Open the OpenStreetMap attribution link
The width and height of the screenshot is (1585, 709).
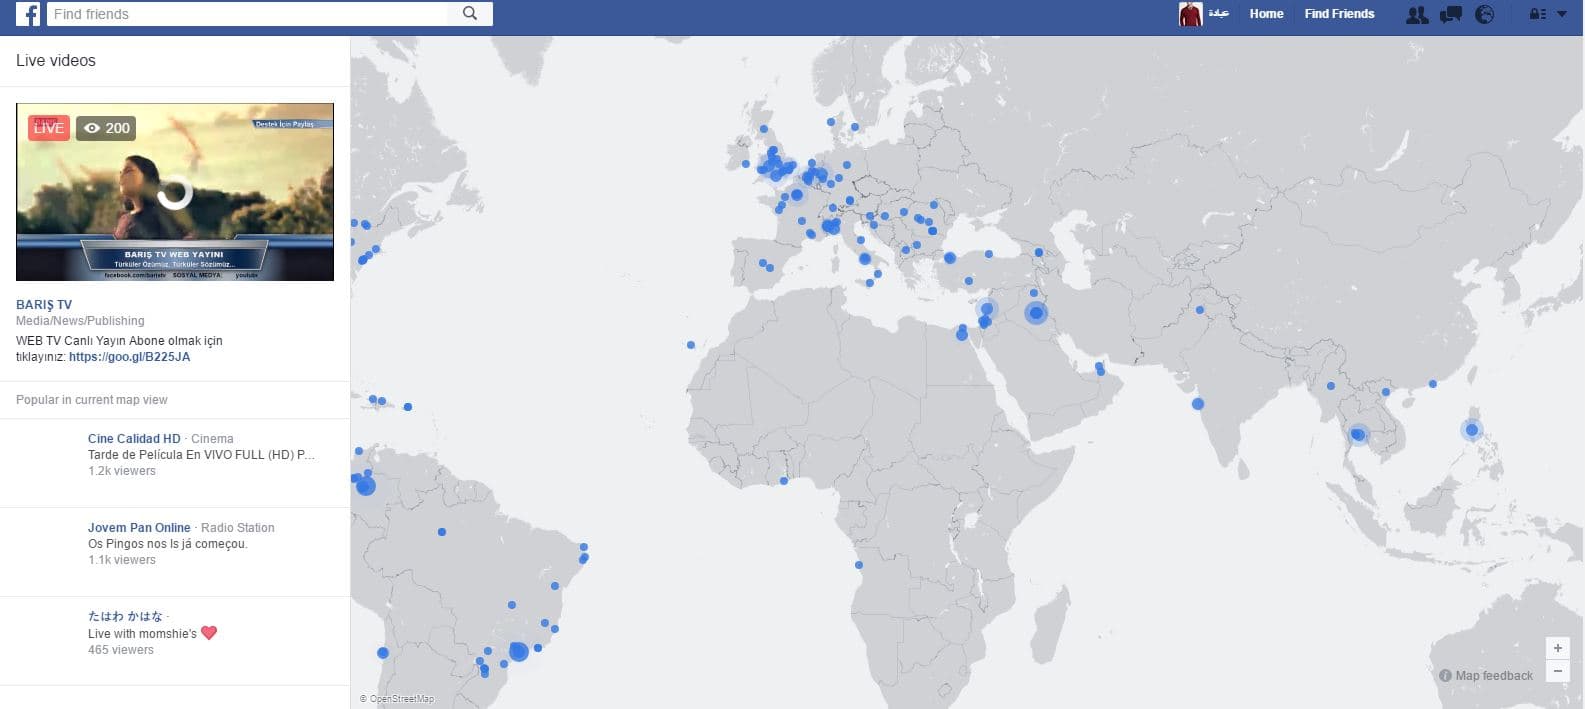click(x=401, y=699)
